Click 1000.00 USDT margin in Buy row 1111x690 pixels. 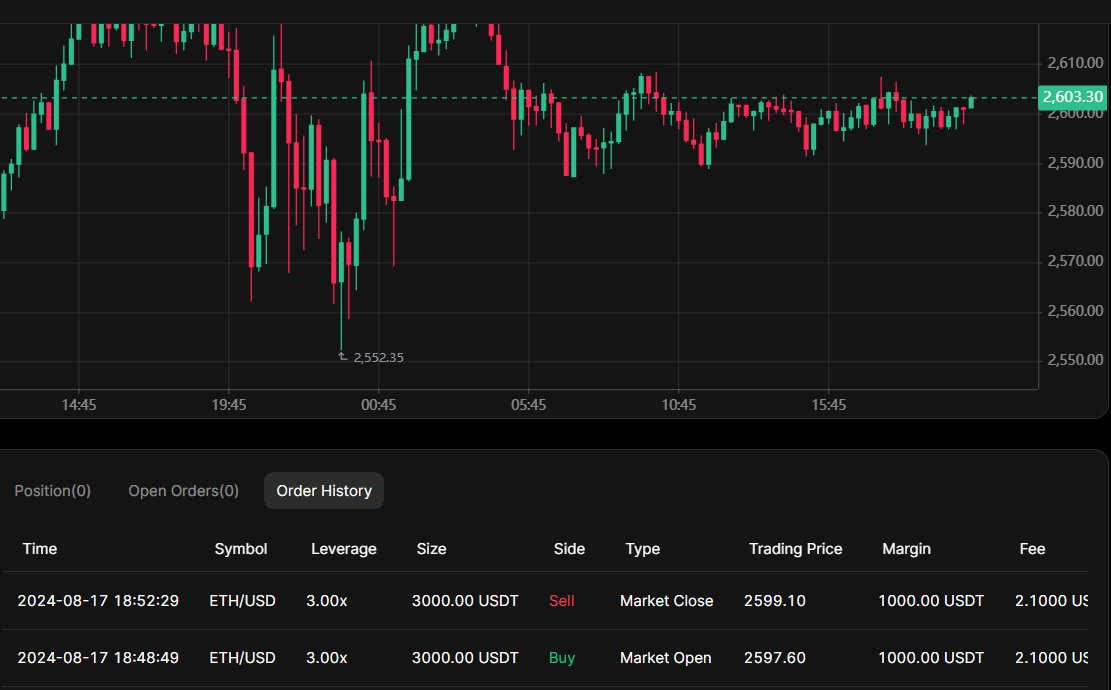pyautogui.click(x=931, y=657)
